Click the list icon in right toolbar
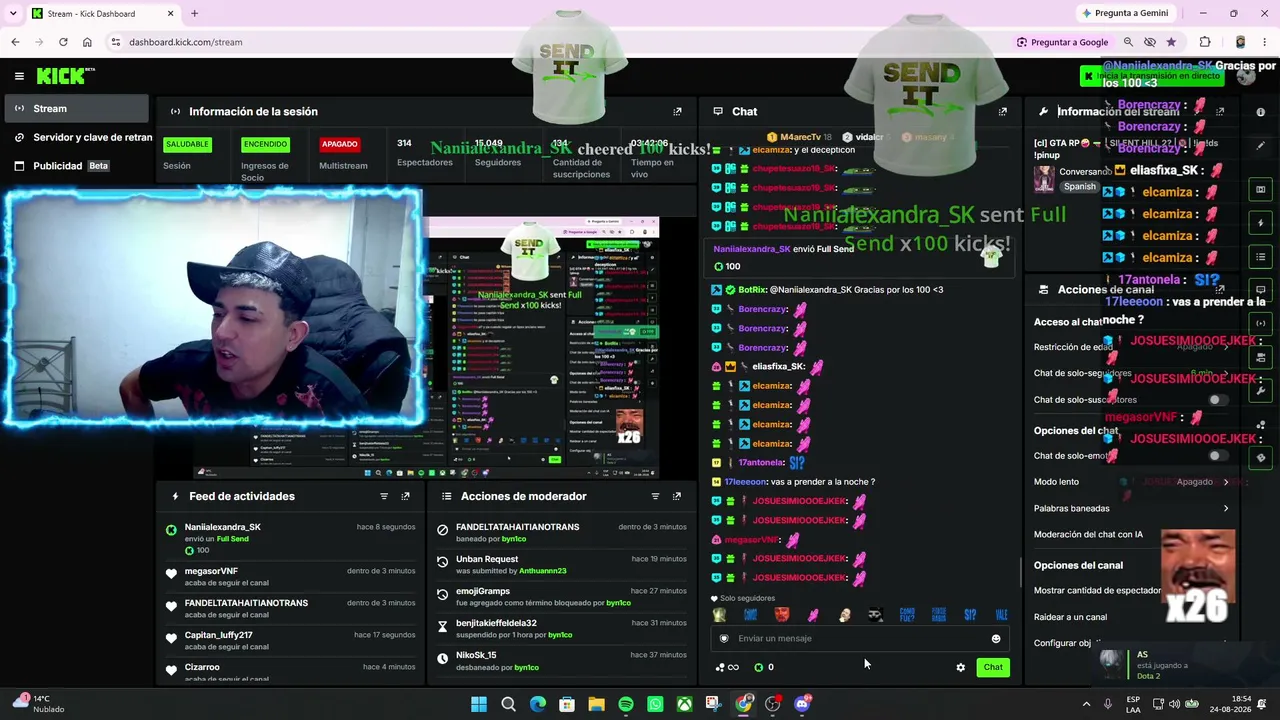 coord(1260,257)
